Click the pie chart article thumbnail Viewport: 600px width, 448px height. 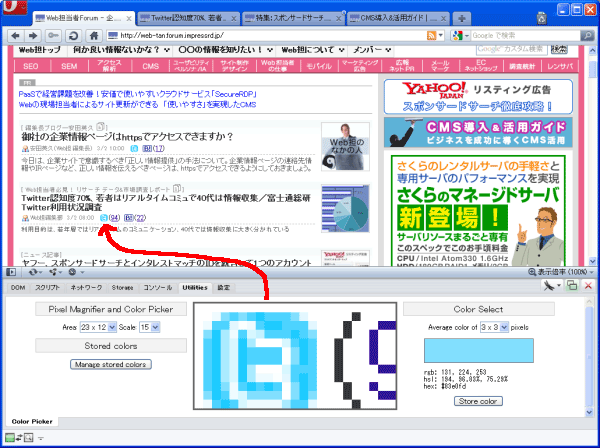[346, 209]
